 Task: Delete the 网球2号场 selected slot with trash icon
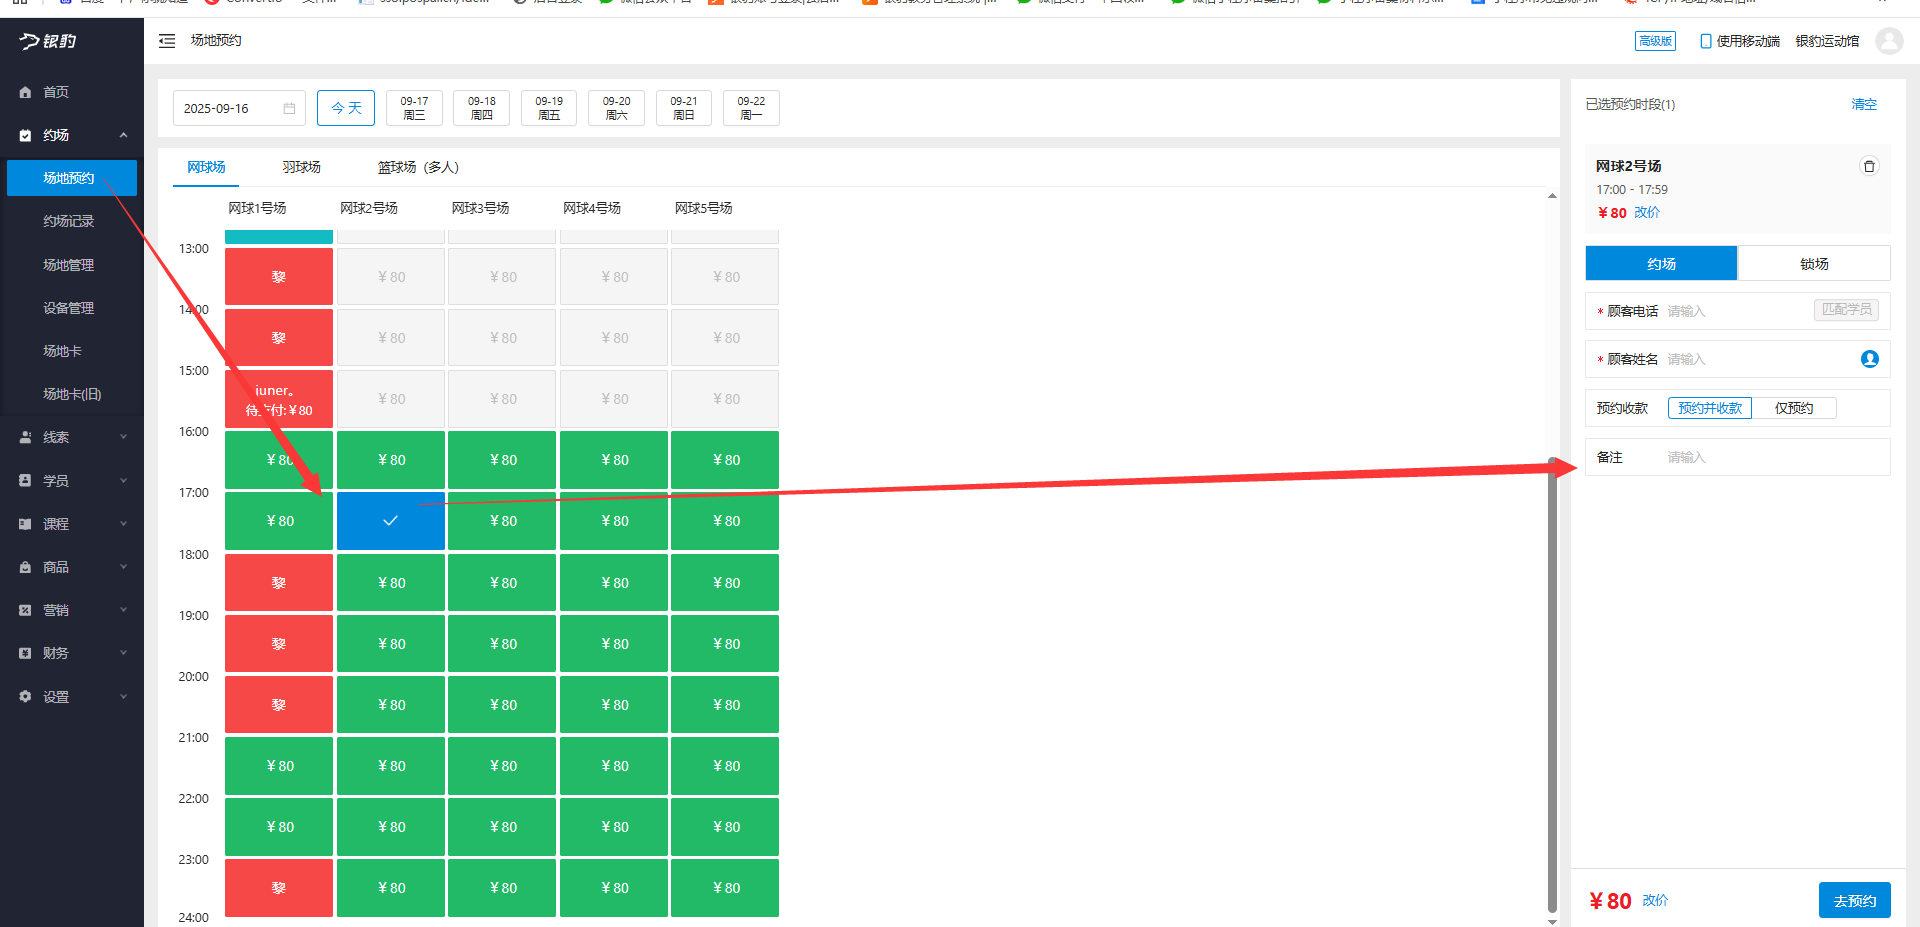pyautogui.click(x=1868, y=166)
